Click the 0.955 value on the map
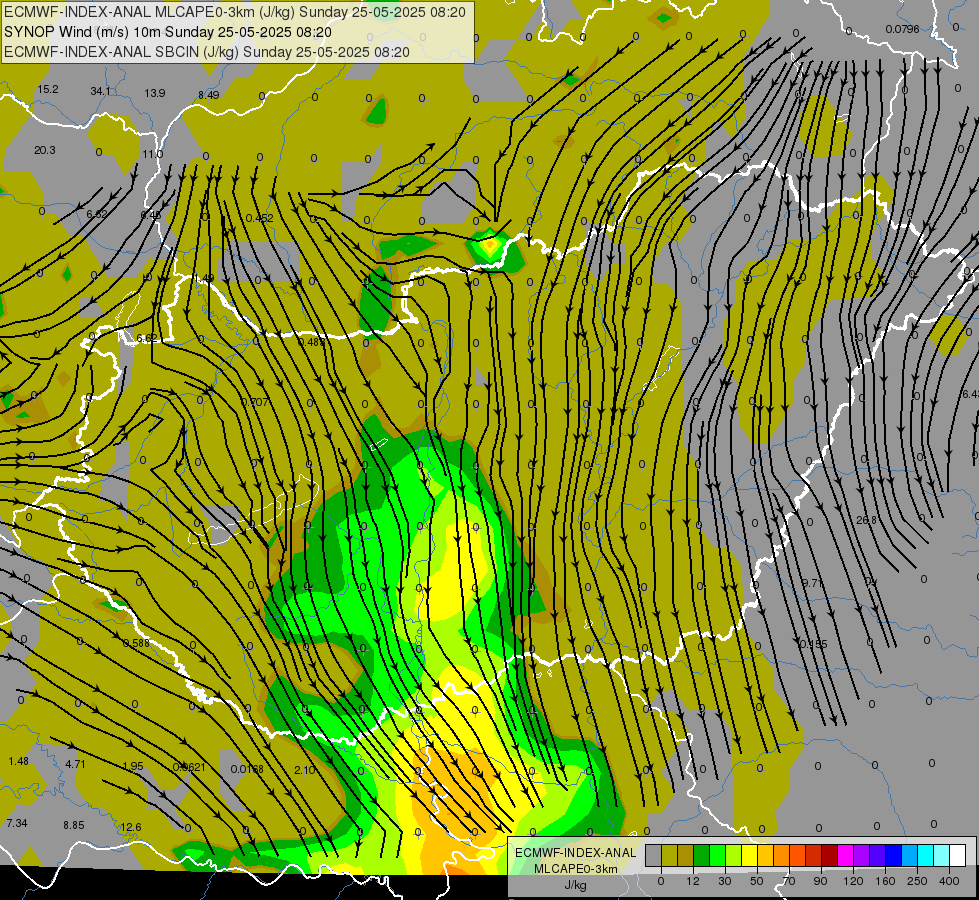 (814, 644)
